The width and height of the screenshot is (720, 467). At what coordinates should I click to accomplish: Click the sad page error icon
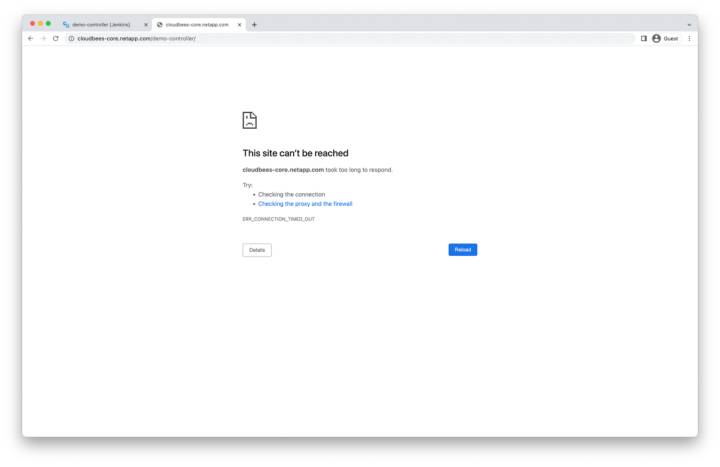249,120
